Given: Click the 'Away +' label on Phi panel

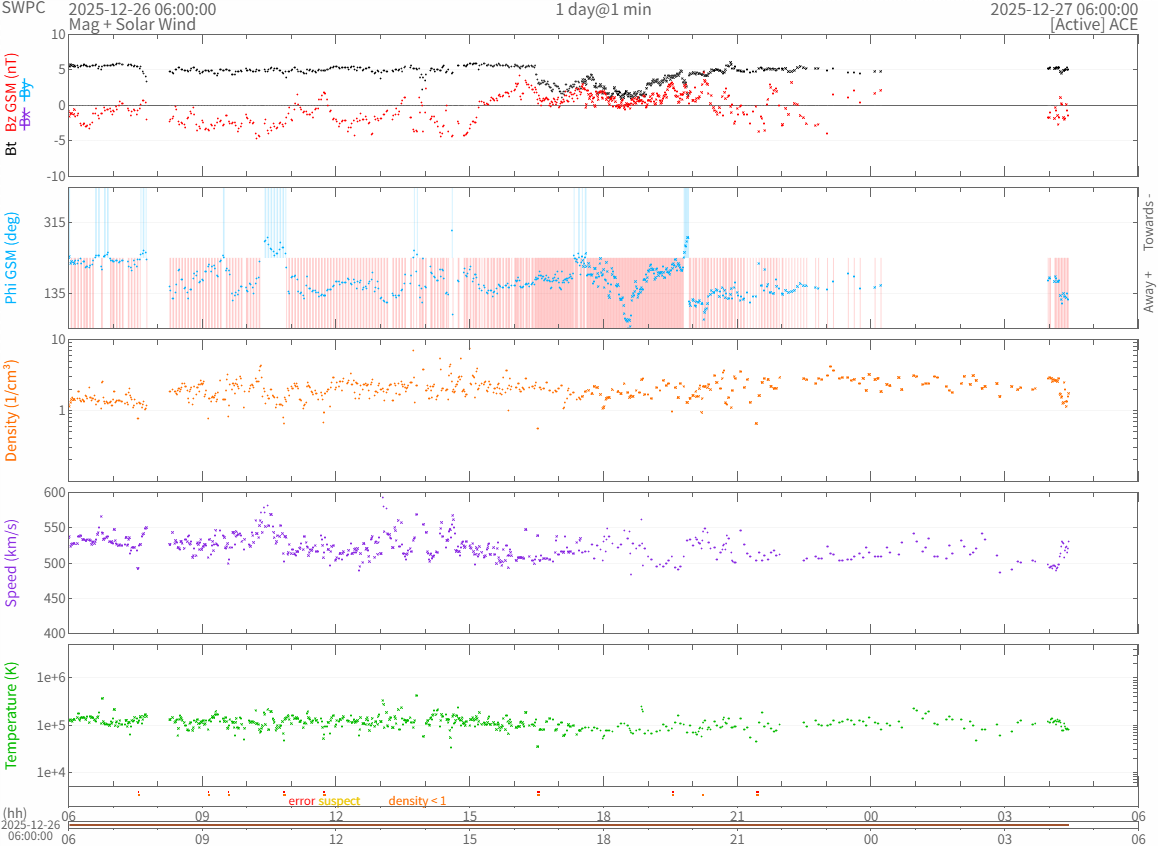Looking at the screenshot, I should [x=1148, y=291].
